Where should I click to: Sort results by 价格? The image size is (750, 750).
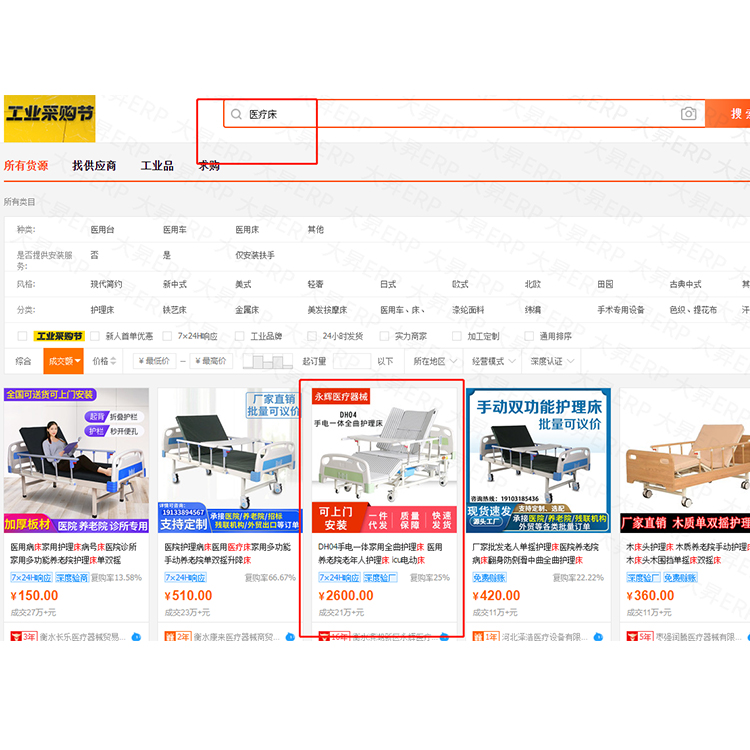104,361
